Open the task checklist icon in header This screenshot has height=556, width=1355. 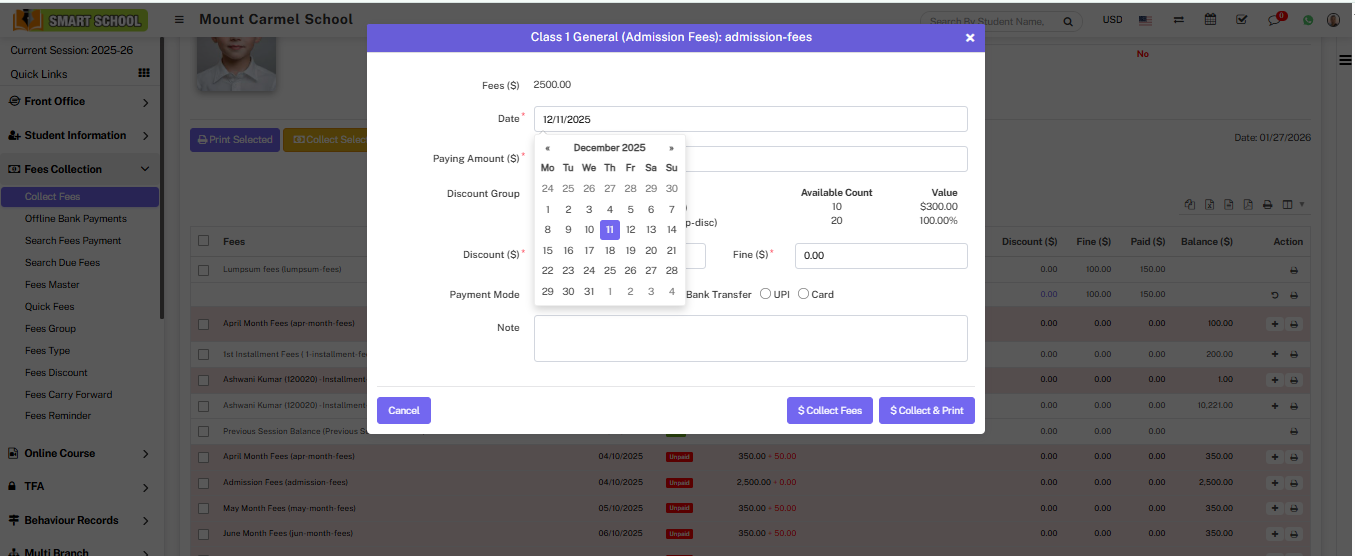pos(1242,20)
